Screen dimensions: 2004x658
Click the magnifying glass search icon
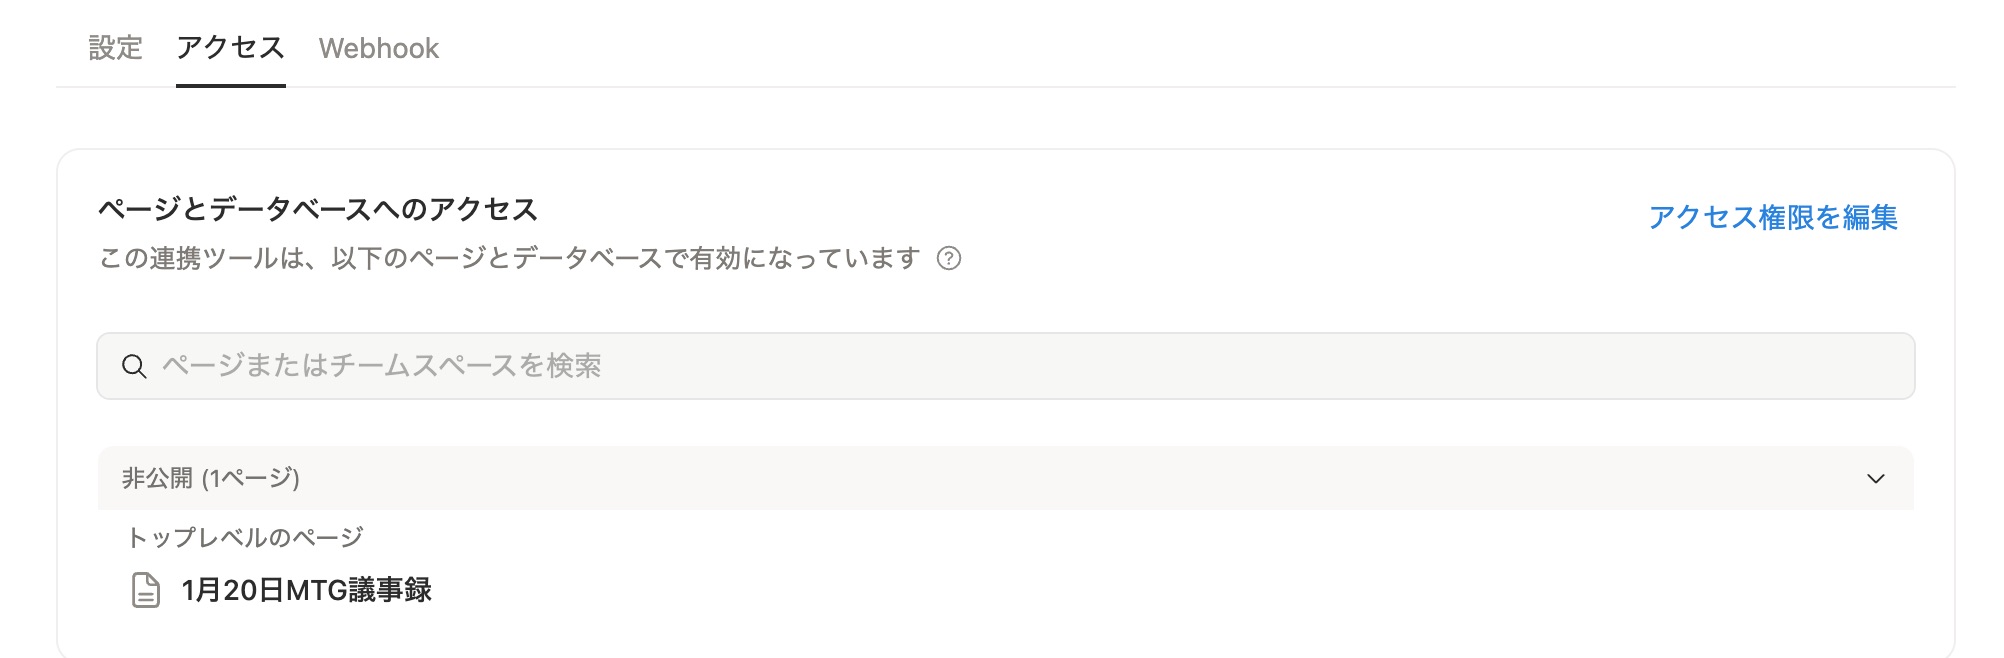(134, 366)
